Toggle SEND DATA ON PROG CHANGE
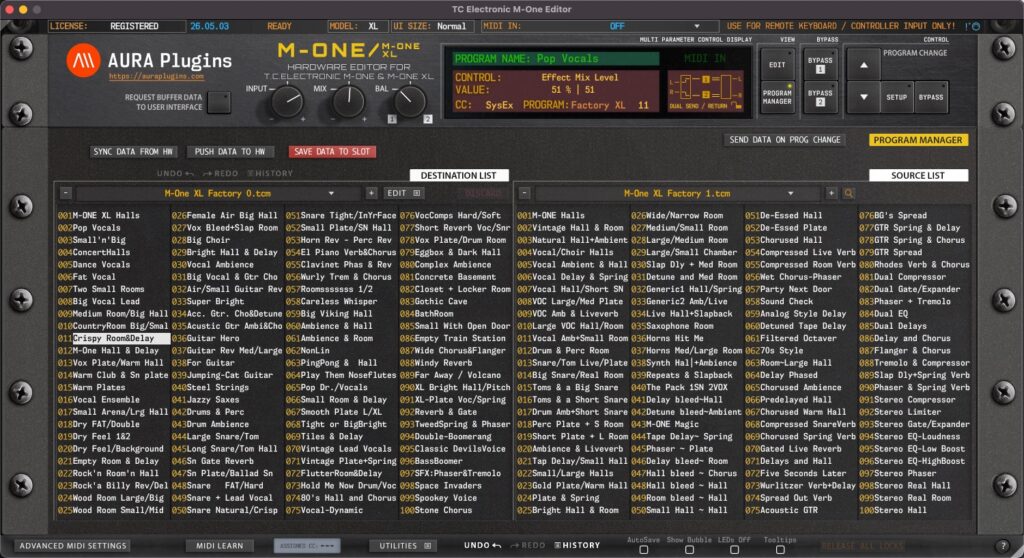The height and width of the screenshot is (558, 1024). pos(784,140)
